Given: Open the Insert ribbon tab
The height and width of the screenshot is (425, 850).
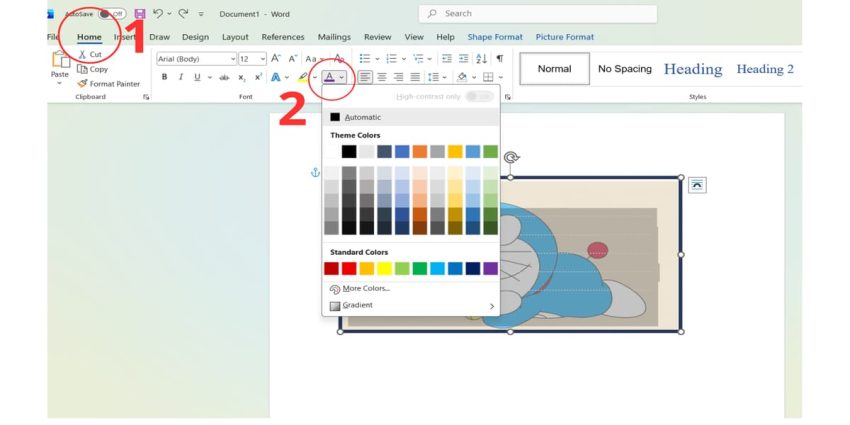Looking at the screenshot, I should click(124, 37).
